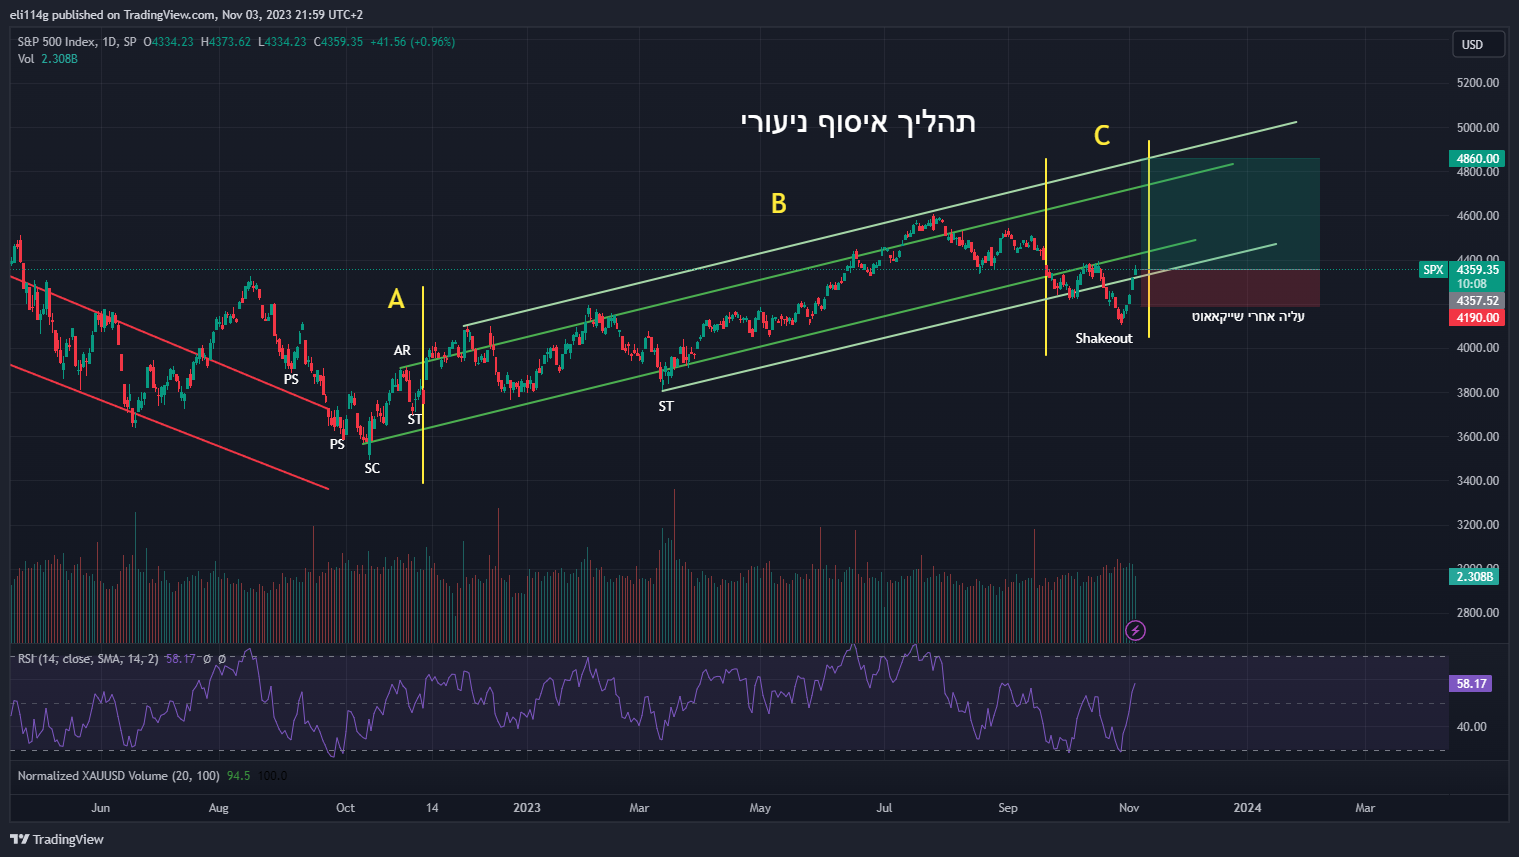
Task: Select the yellow phase C label
Action: coord(1101,136)
